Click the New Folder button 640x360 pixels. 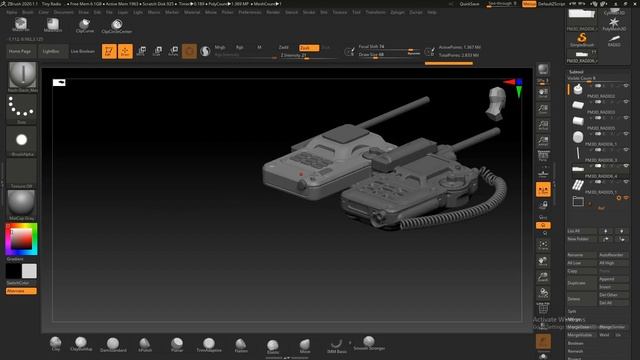[x=581, y=239]
